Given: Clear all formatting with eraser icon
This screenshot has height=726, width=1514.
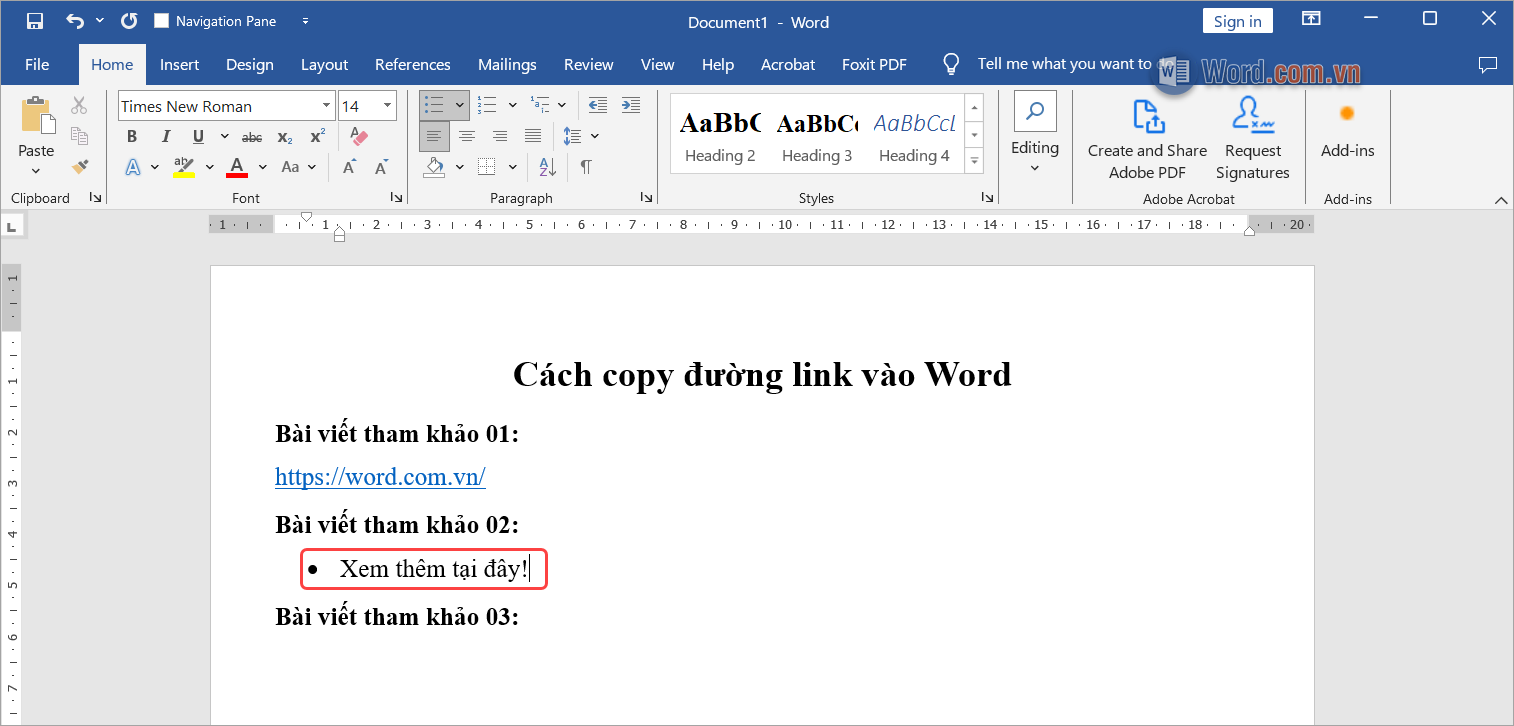Looking at the screenshot, I should 358,137.
